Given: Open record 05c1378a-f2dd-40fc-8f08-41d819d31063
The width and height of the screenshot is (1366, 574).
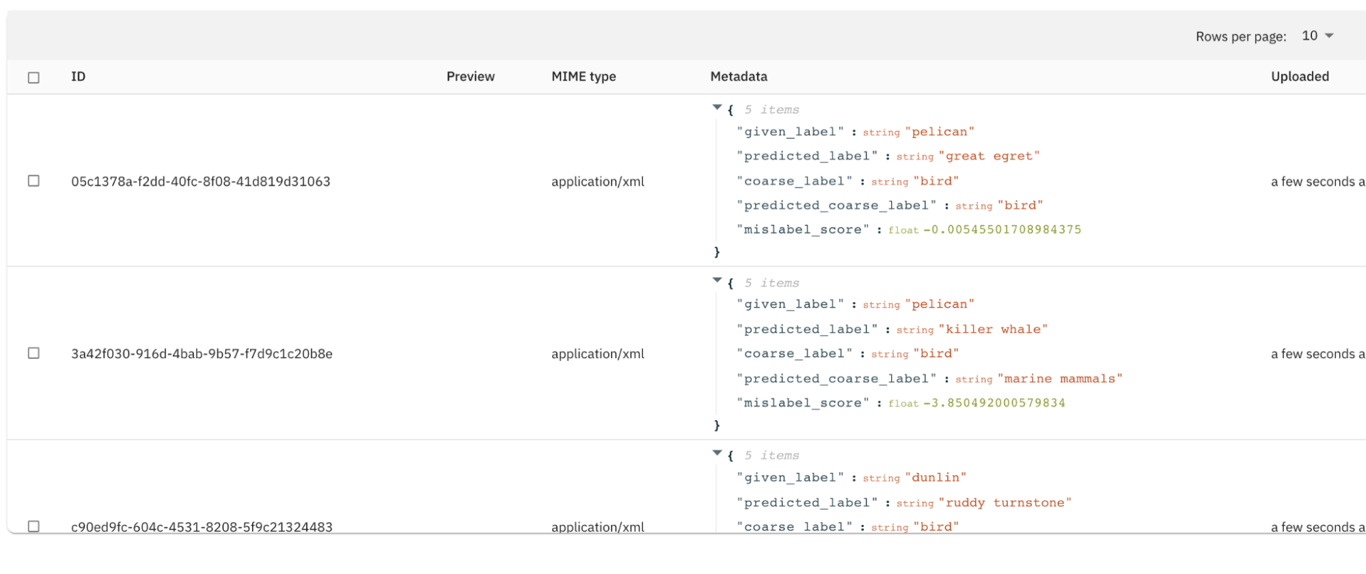Looking at the screenshot, I should point(200,181).
